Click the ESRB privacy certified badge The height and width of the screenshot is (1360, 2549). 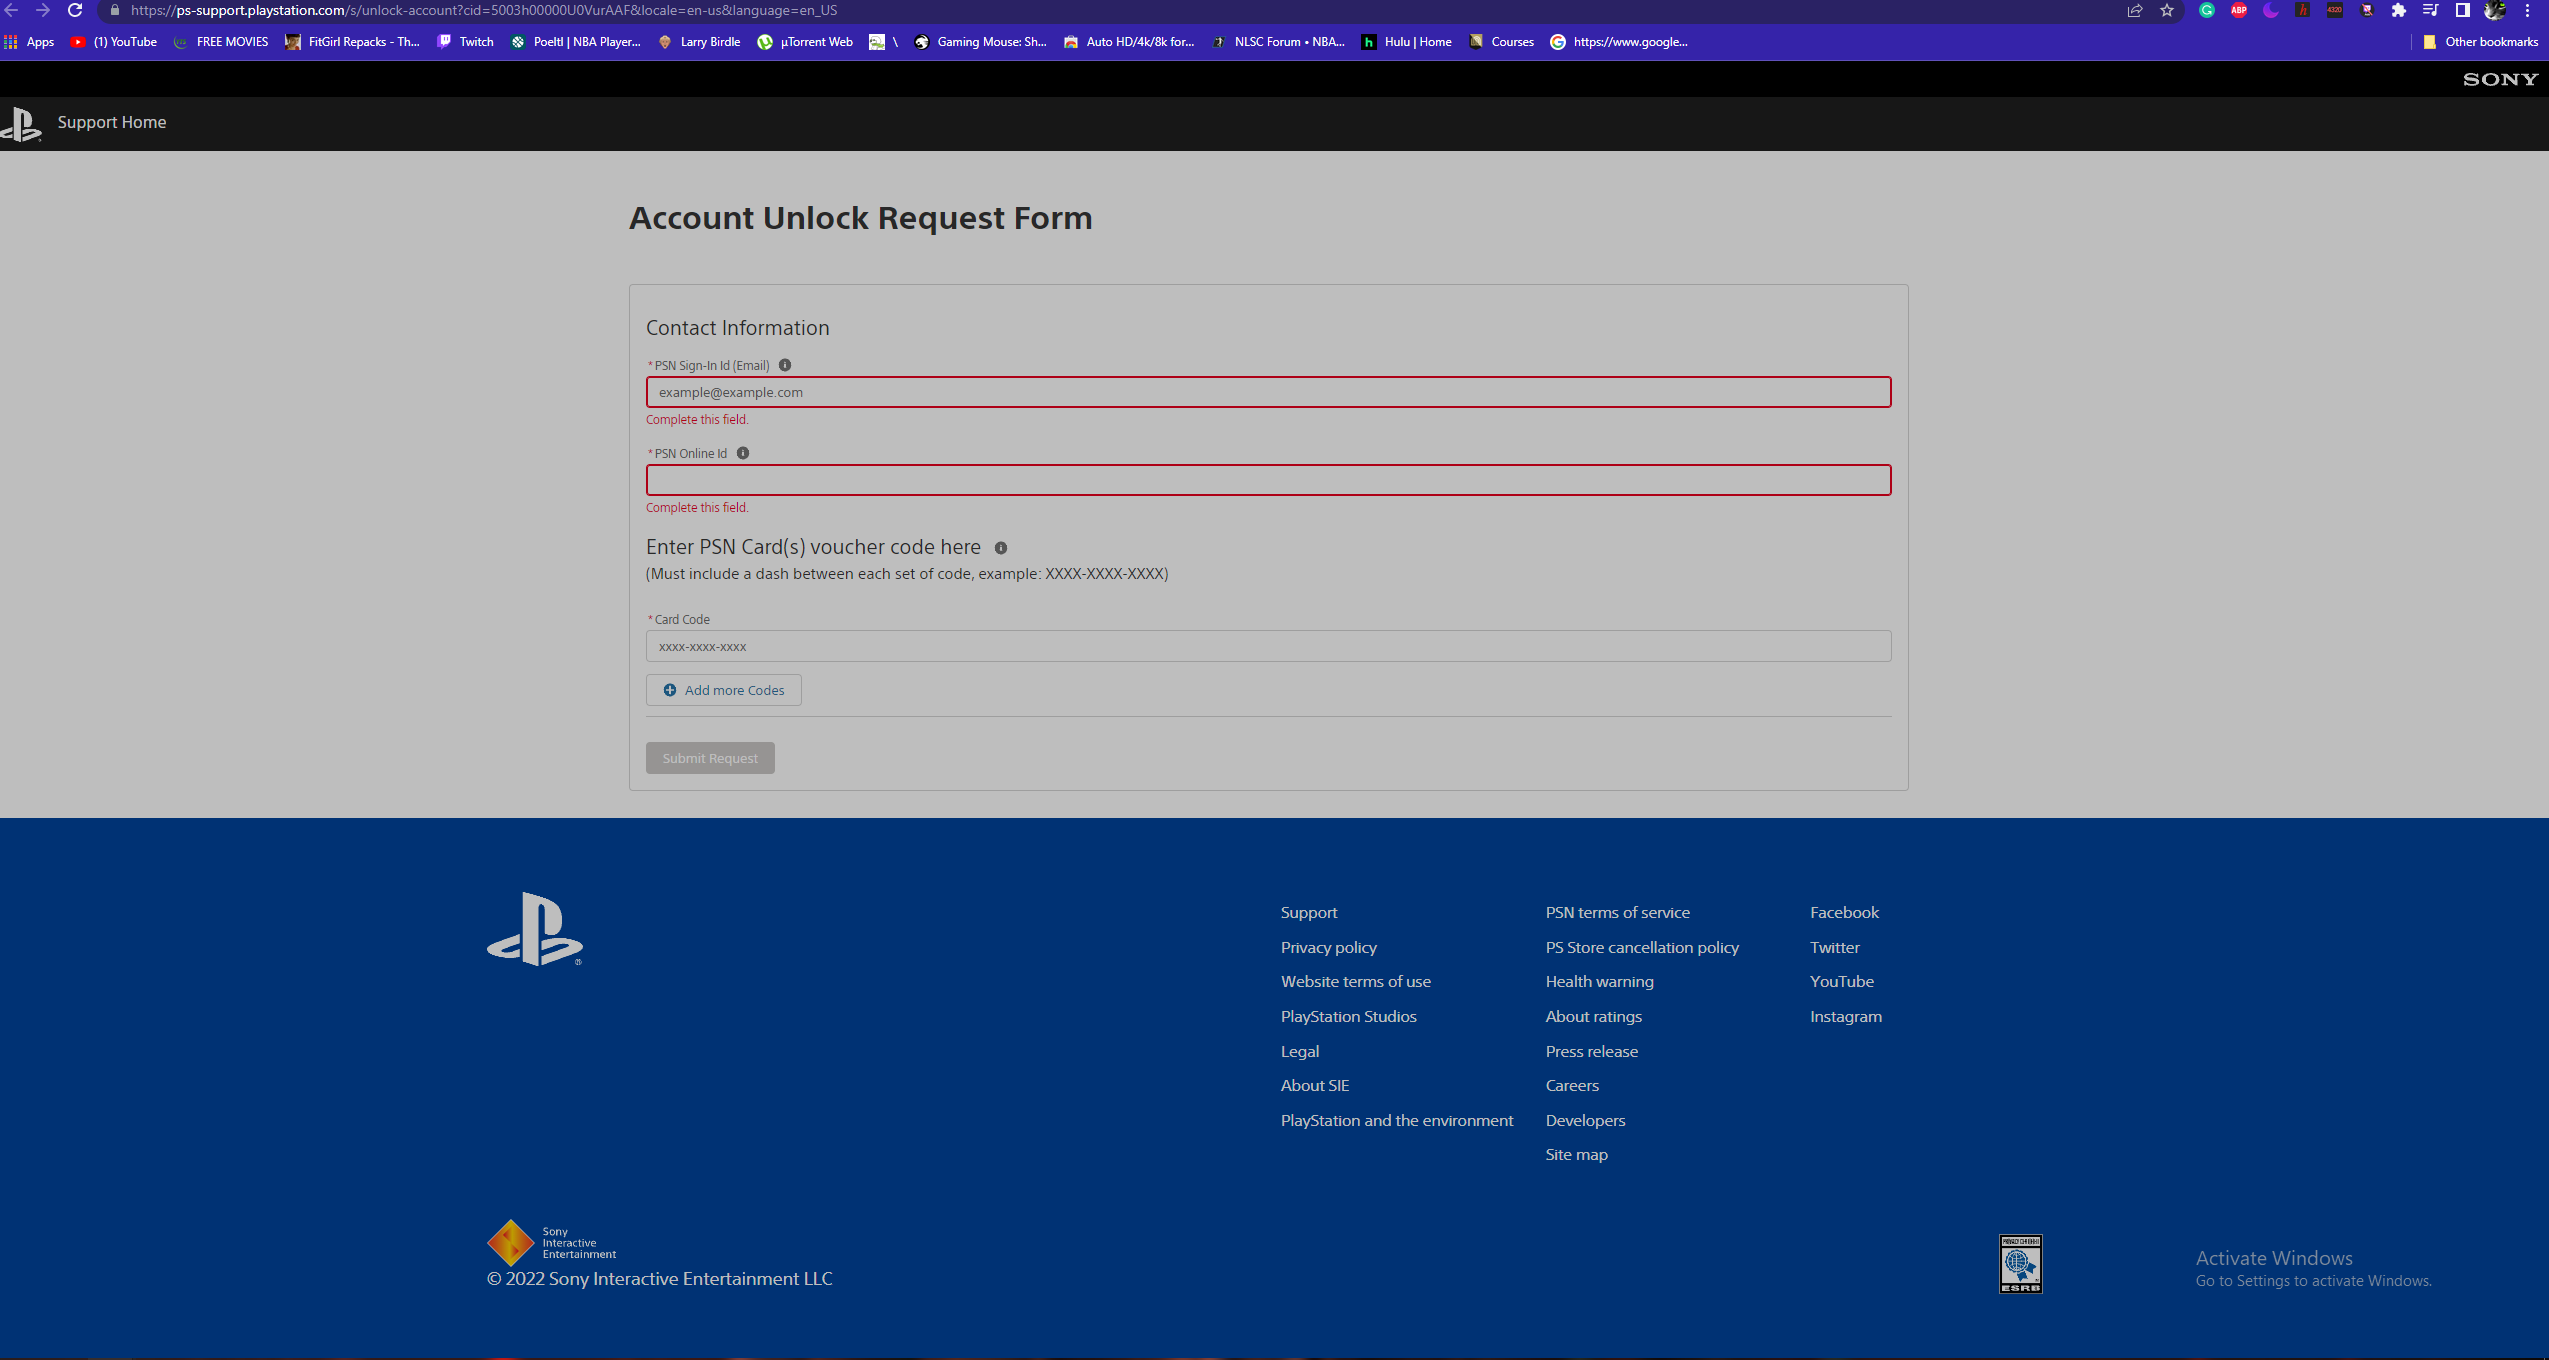[x=2021, y=1264]
